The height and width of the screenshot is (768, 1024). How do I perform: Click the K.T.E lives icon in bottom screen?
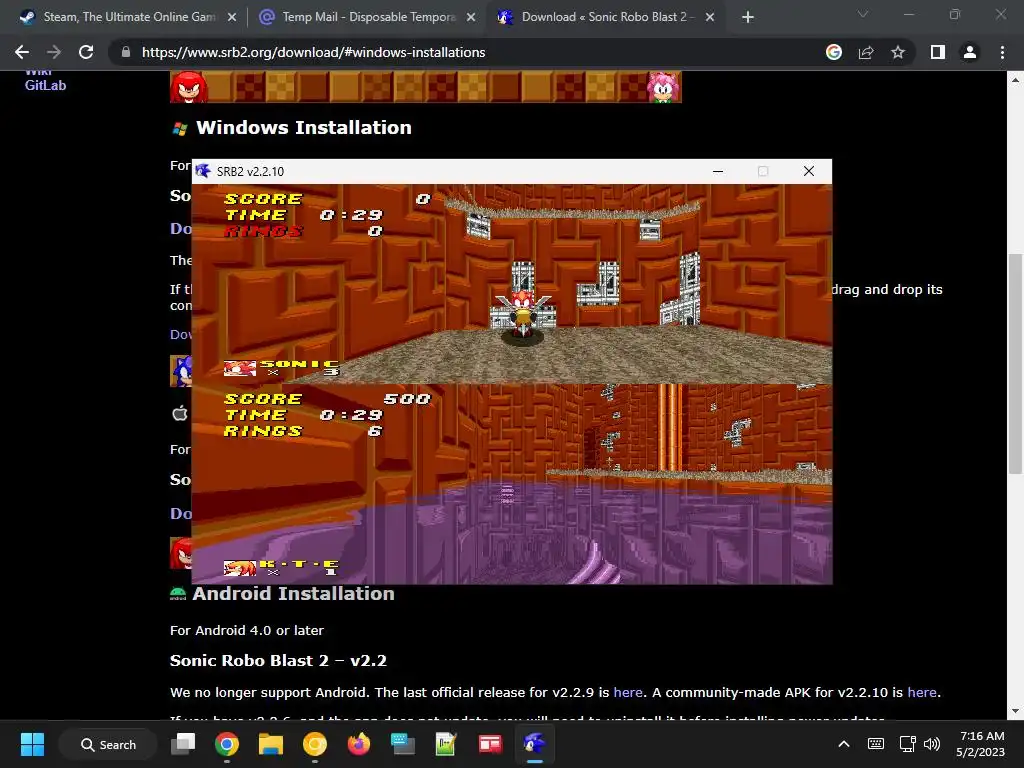240,568
